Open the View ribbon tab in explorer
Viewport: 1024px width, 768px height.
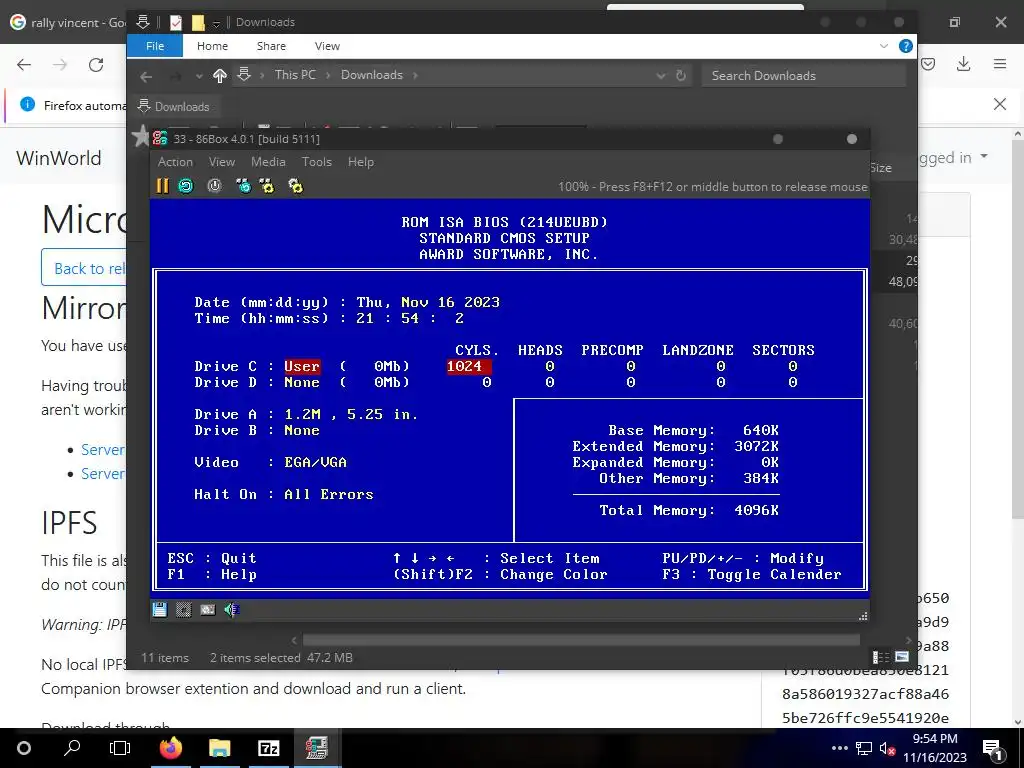[x=327, y=46]
